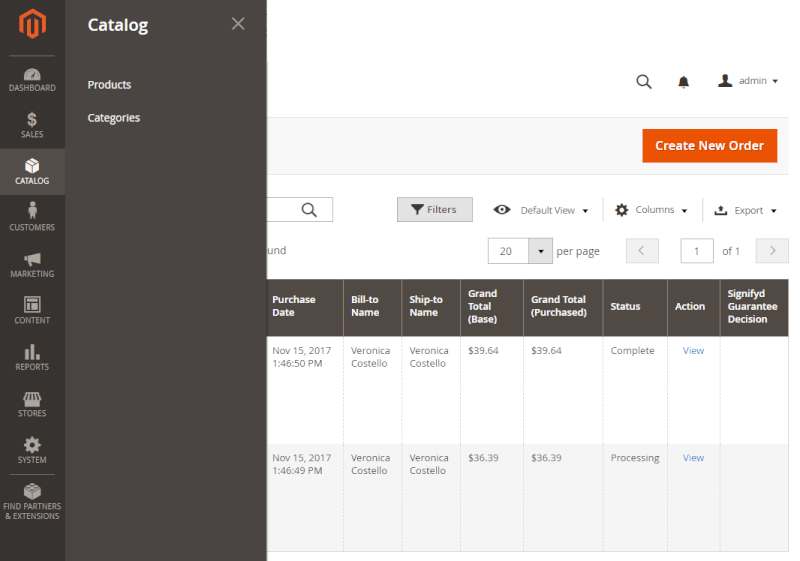Click the Create New Order button

click(709, 146)
